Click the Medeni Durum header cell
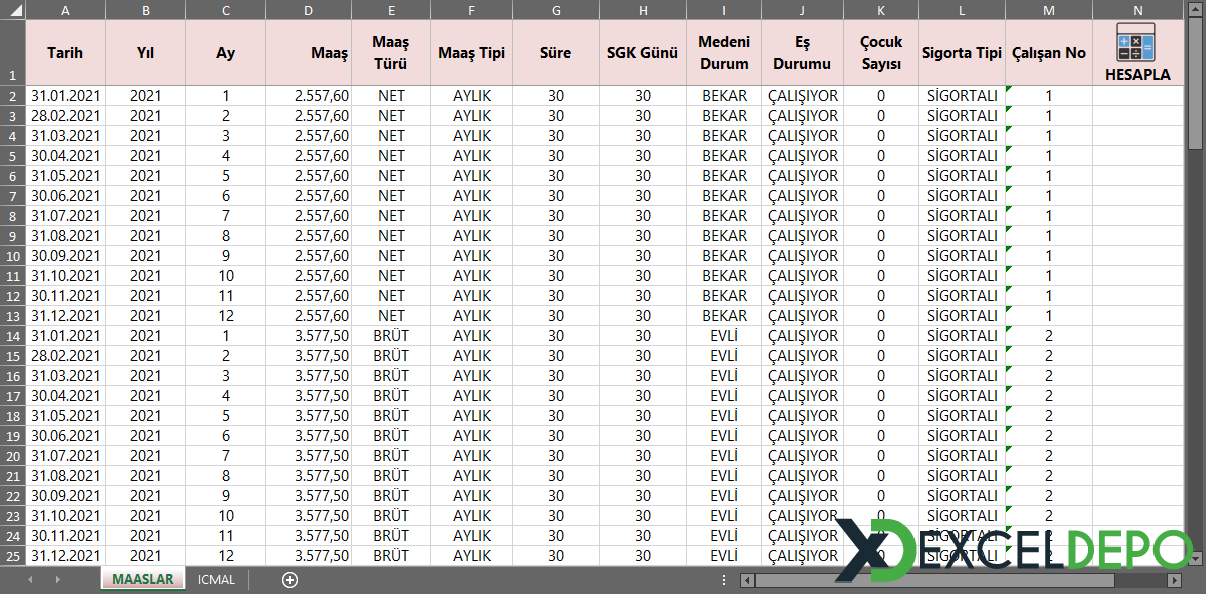The height and width of the screenshot is (594, 1206). pos(724,52)
